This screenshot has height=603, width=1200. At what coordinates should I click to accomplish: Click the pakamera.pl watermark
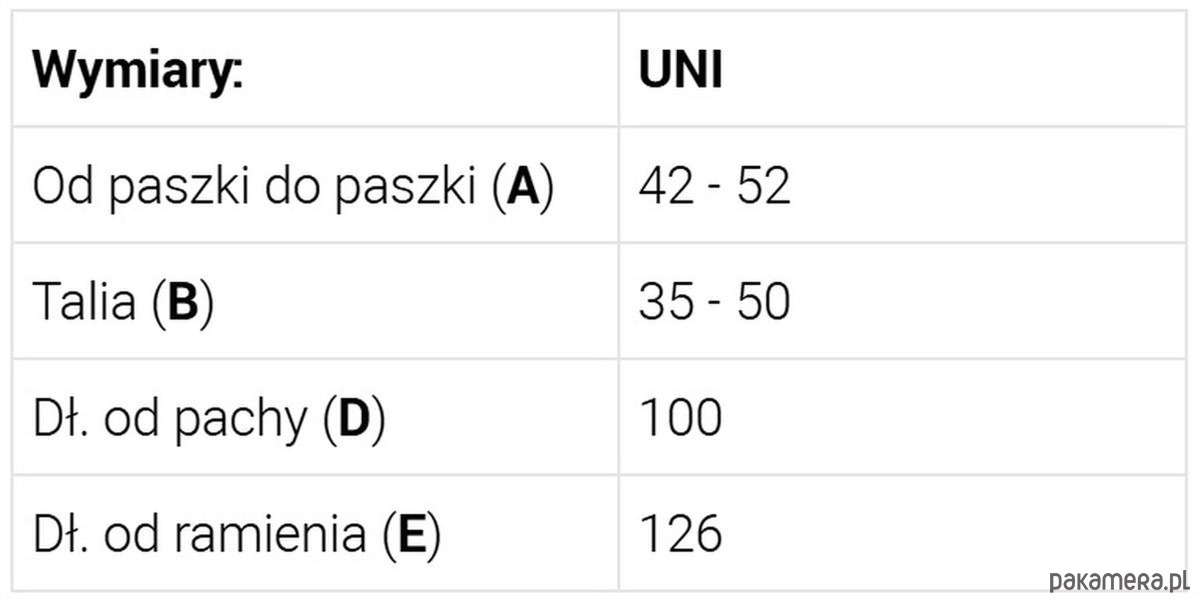tap(1118, 581)
